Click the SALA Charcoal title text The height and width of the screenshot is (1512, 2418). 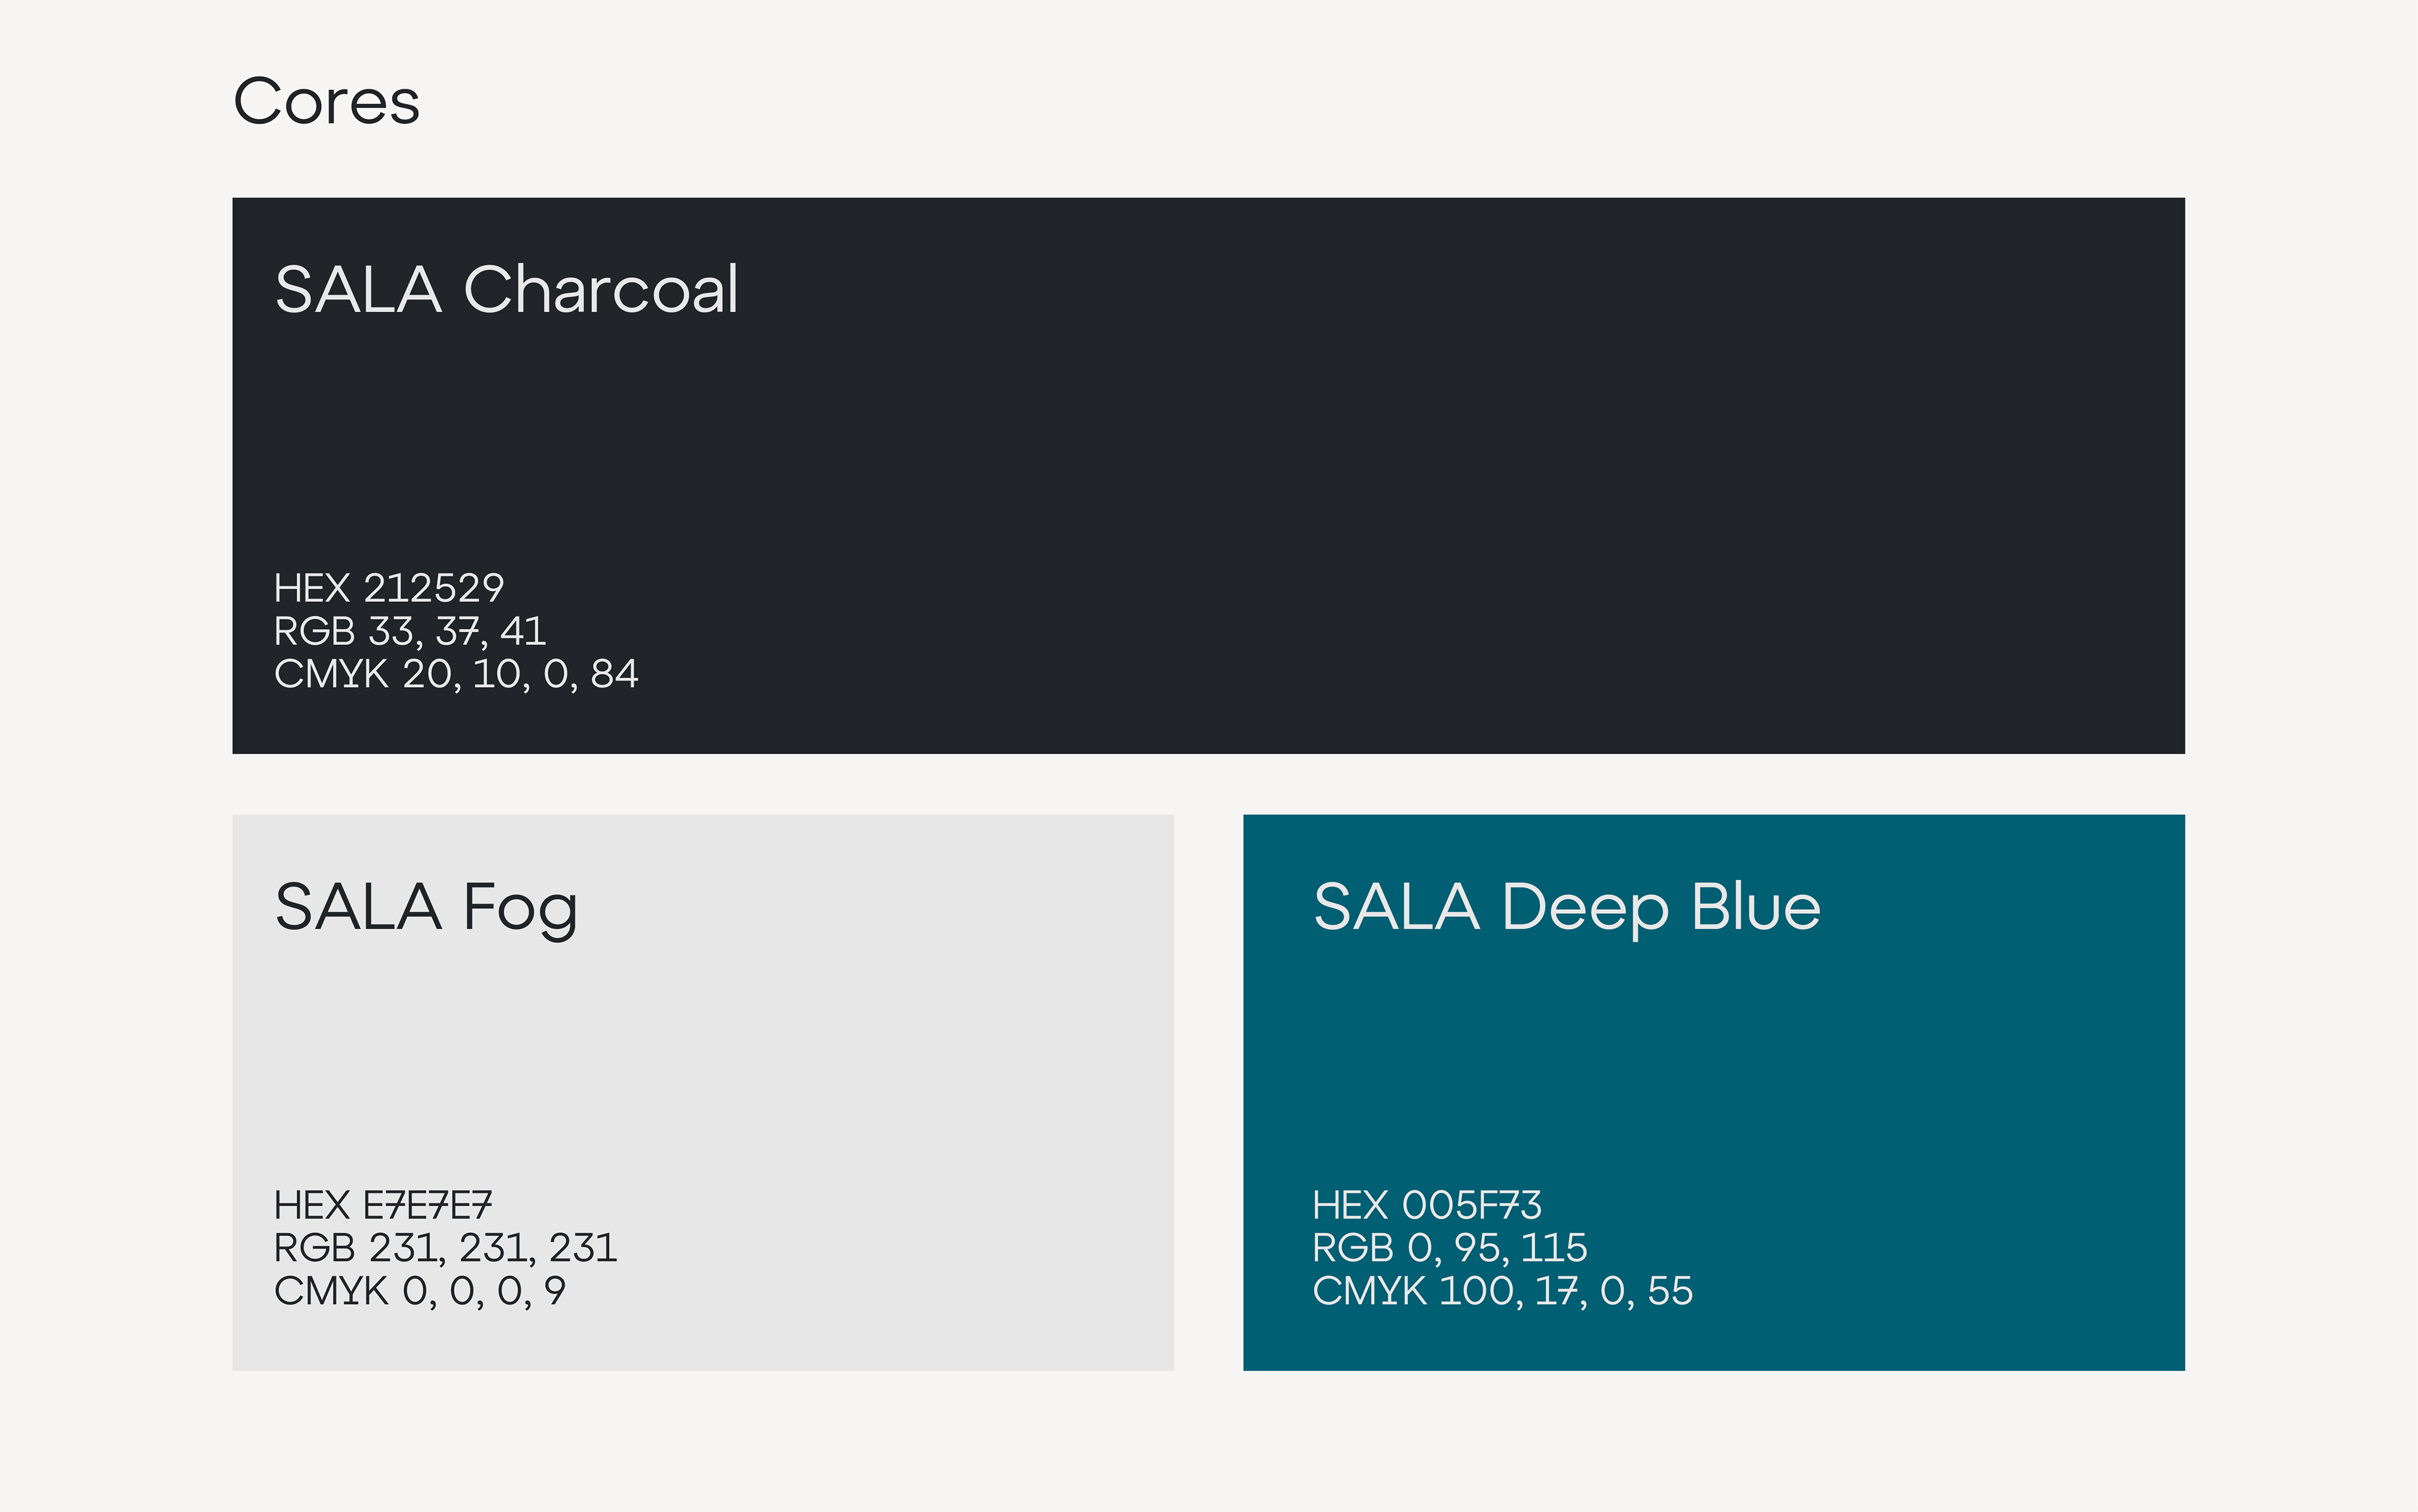click(x=506, y=290)
